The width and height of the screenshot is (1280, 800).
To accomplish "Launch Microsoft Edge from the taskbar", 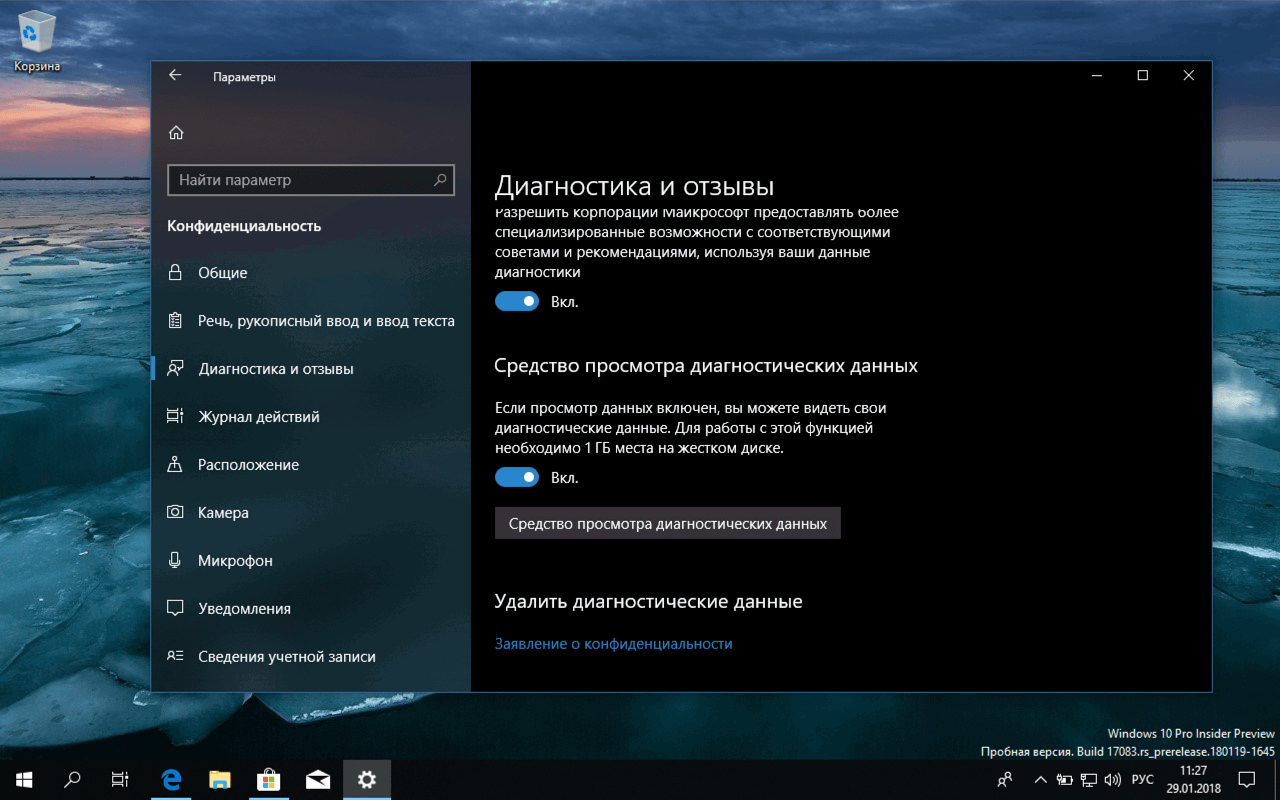I will pos(172,780).
